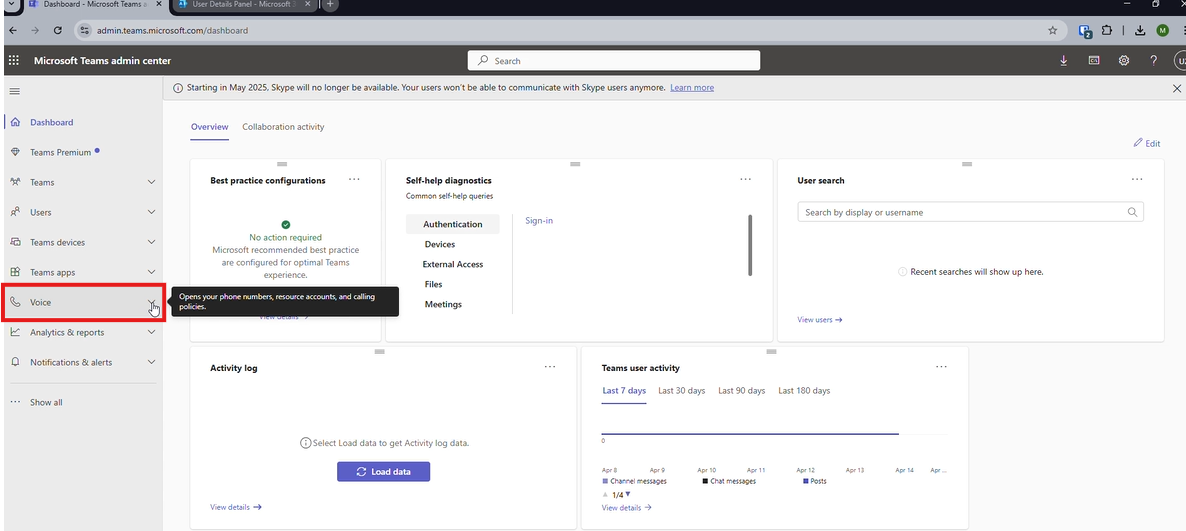Open View details in Activity log card
Viewport: 1186px width, 531px height.
coord(236,508)
